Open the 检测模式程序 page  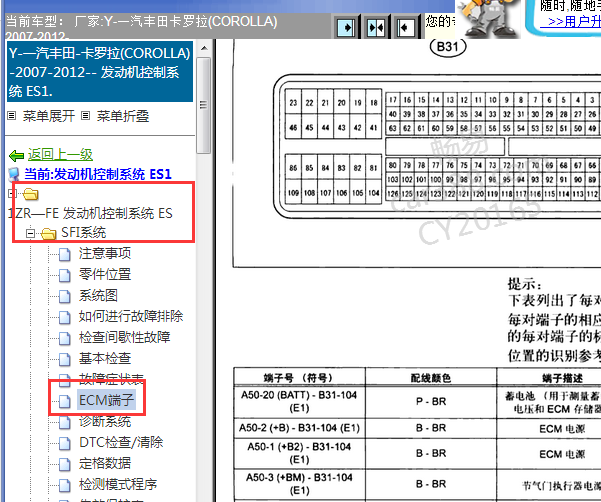118,484
